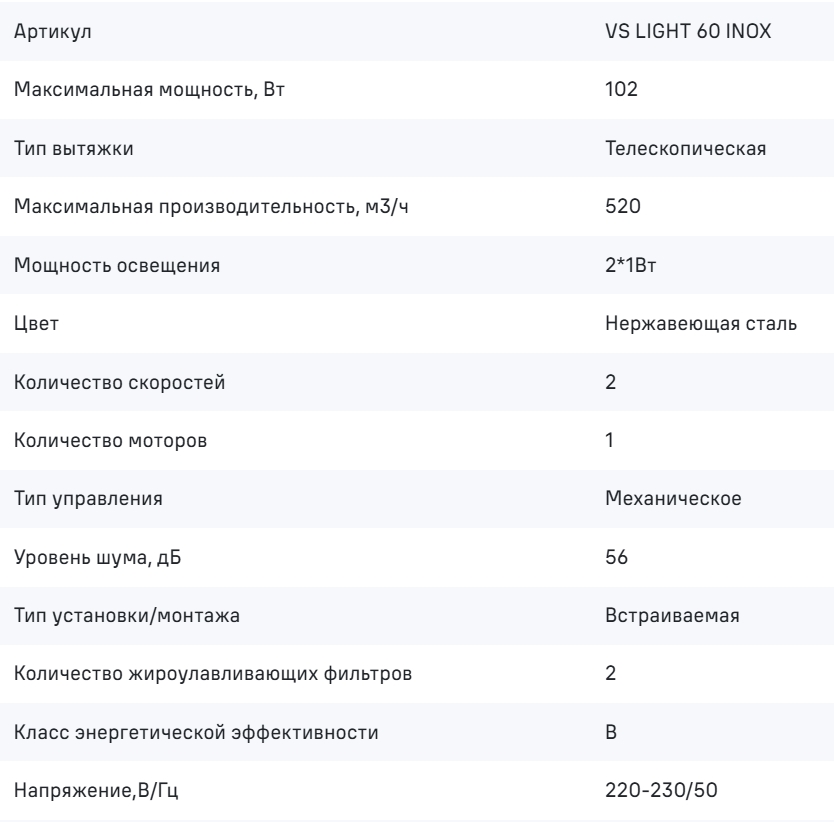This screenshot has height=822, width=834.
Task: Select the performance value 520
Action: (x=623, y=206)
